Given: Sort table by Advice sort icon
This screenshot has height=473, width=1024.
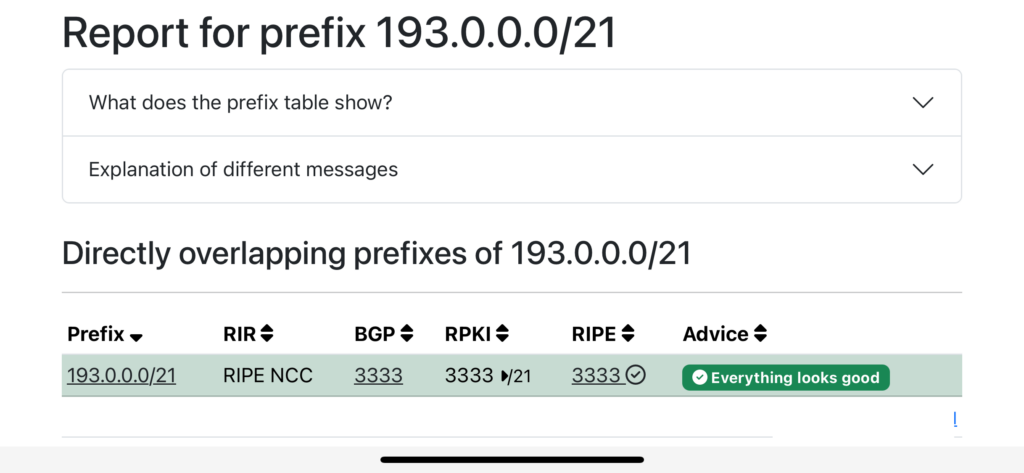Looking at the screenshot, I should pyautogui.click(x=760, y=334).
